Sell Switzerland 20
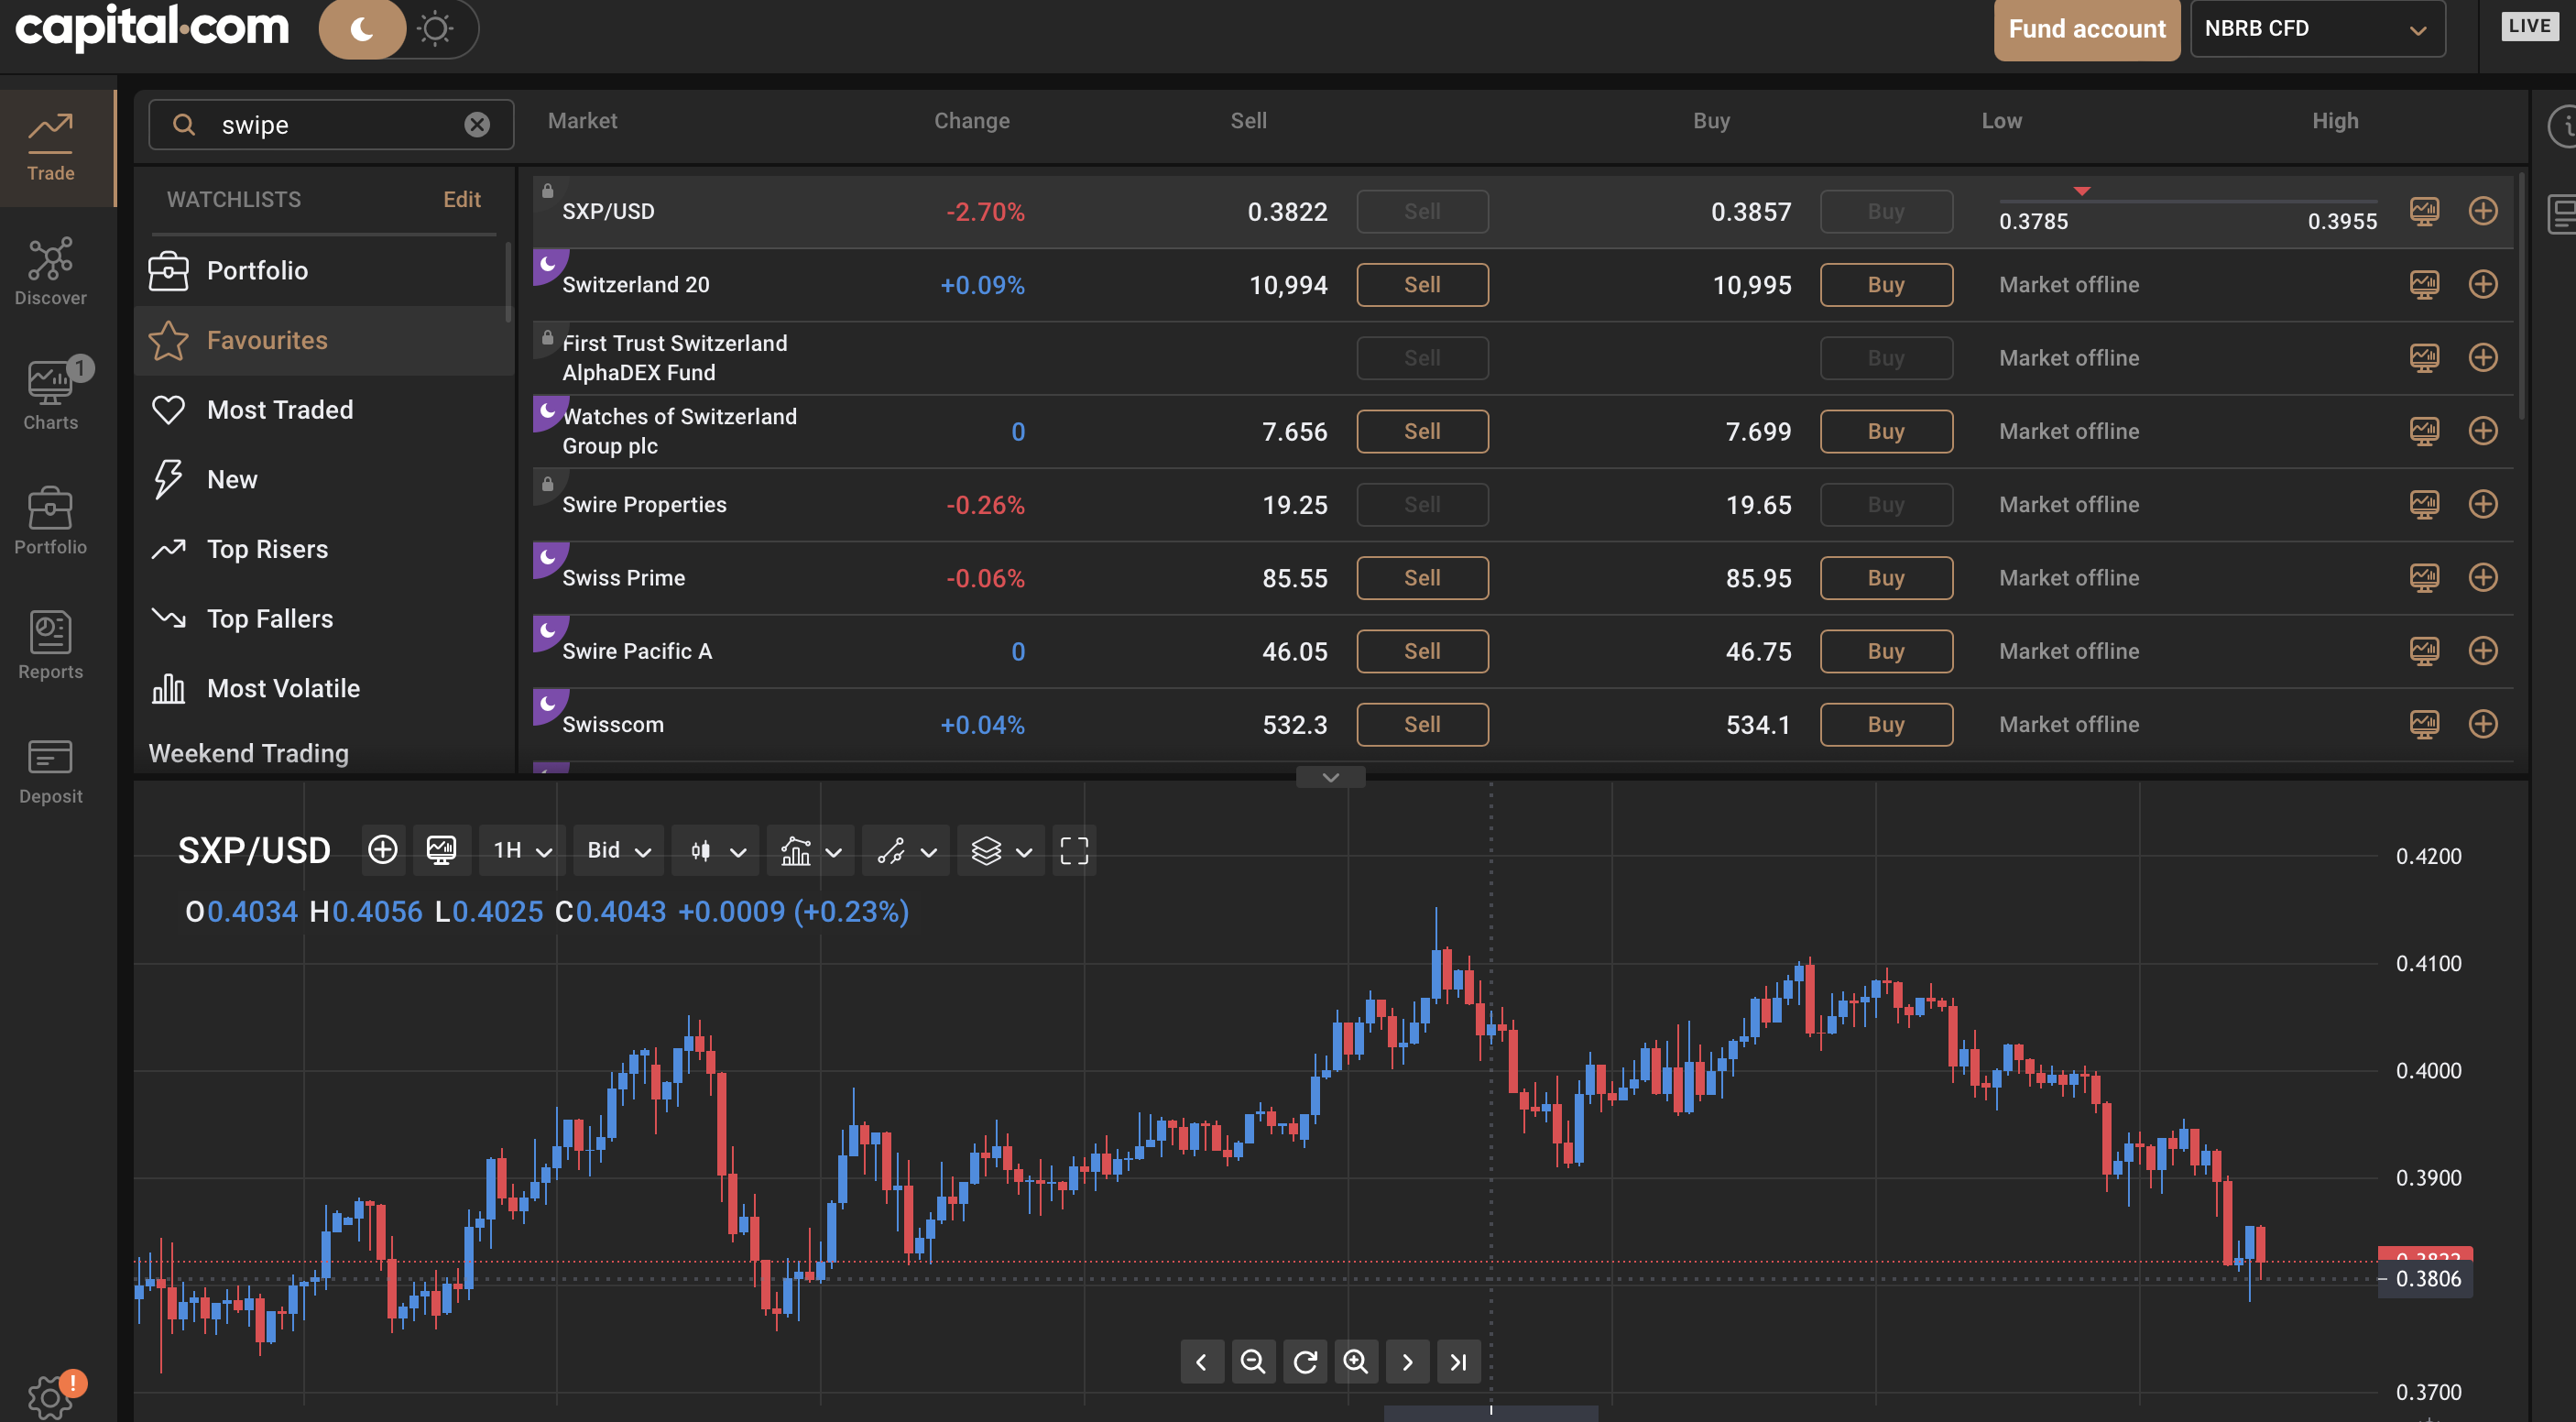The height and width of the screenshot is (1422, 2576). click(1421, 284)
